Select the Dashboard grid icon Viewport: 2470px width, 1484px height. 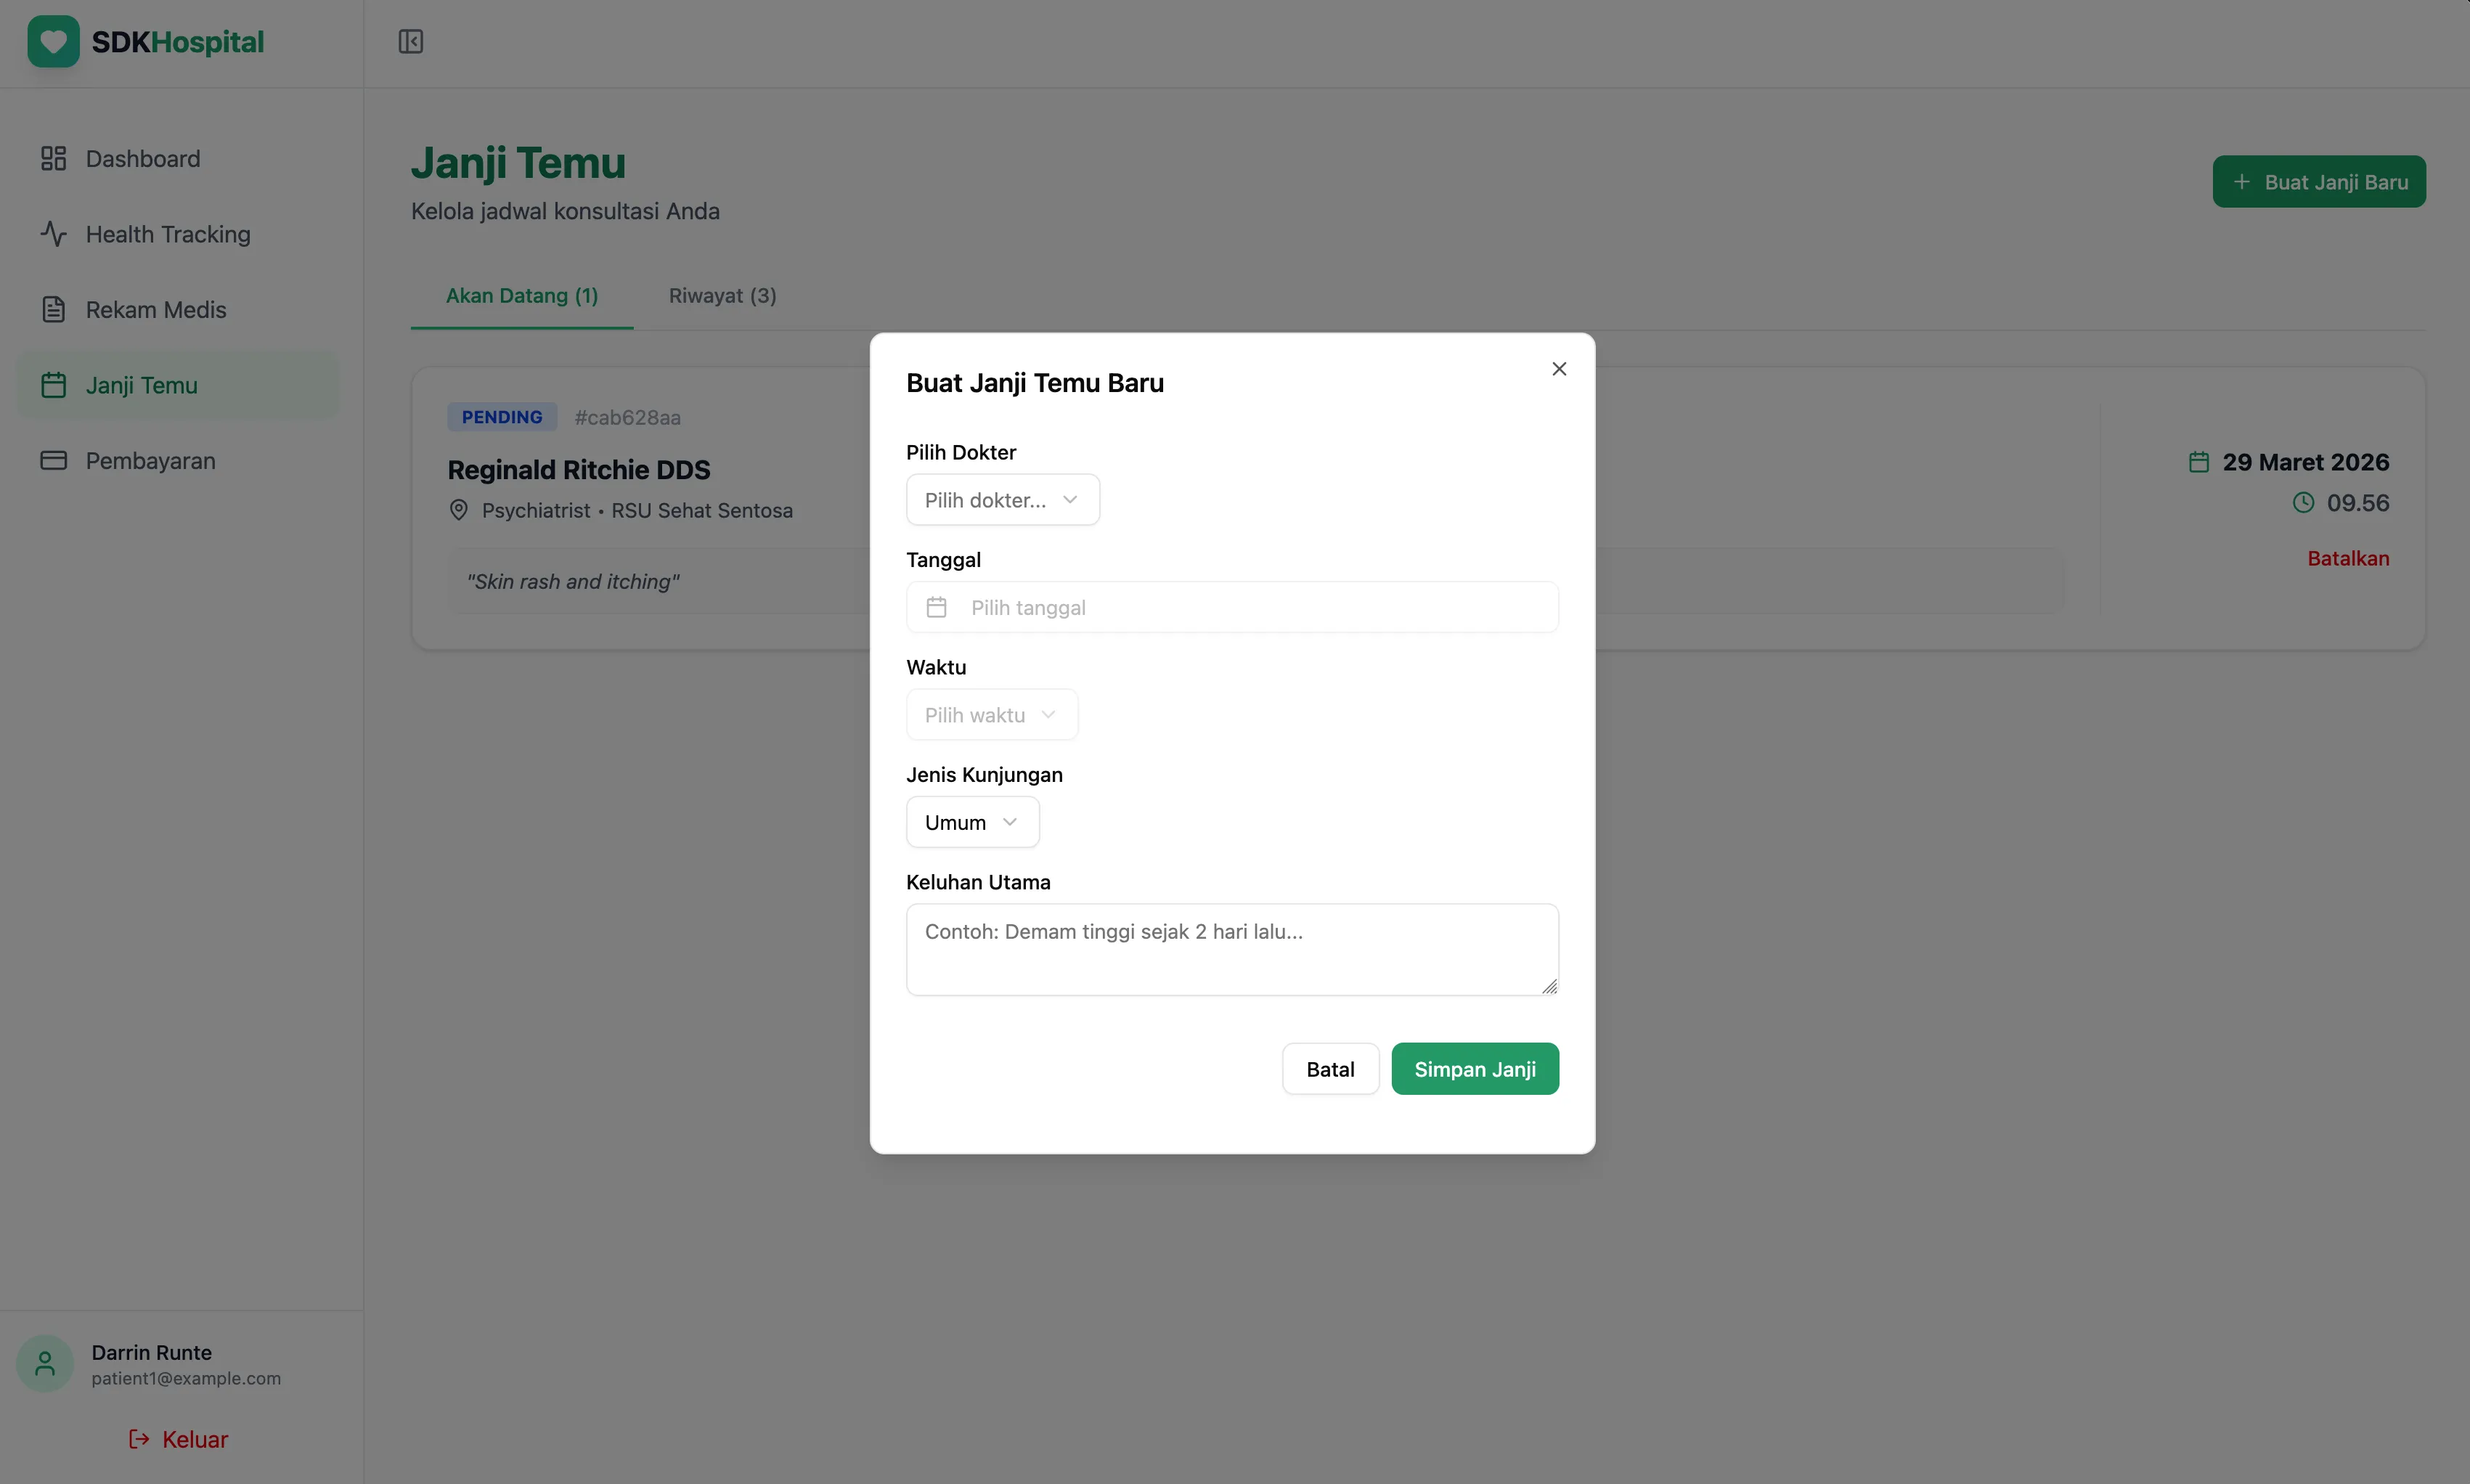[x=53, y=158]
